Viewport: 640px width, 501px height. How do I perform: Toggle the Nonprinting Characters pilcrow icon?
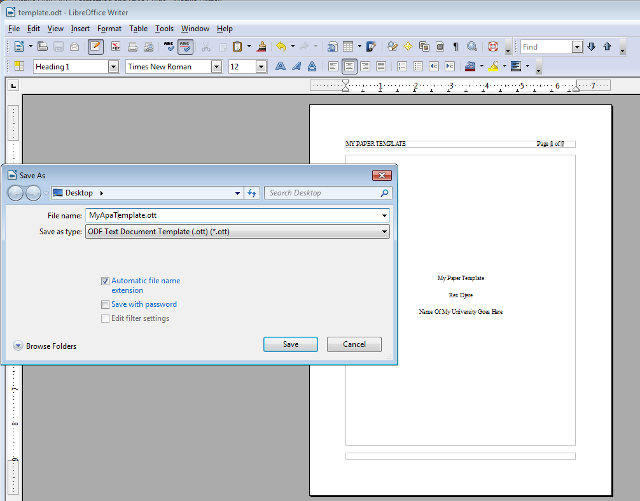[x=456, y=47]
